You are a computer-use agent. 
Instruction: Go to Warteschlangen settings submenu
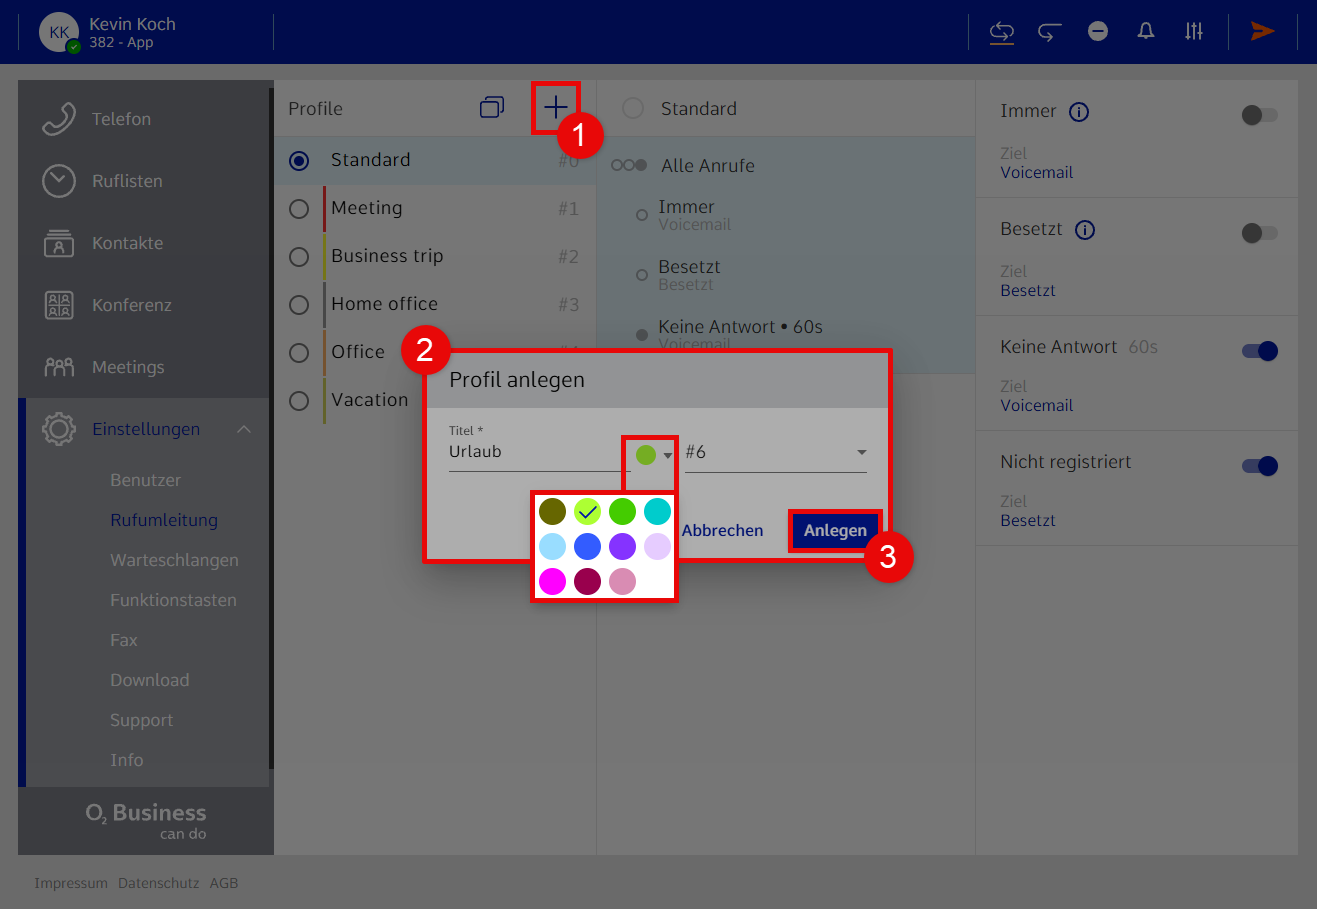tap(174, 560)
